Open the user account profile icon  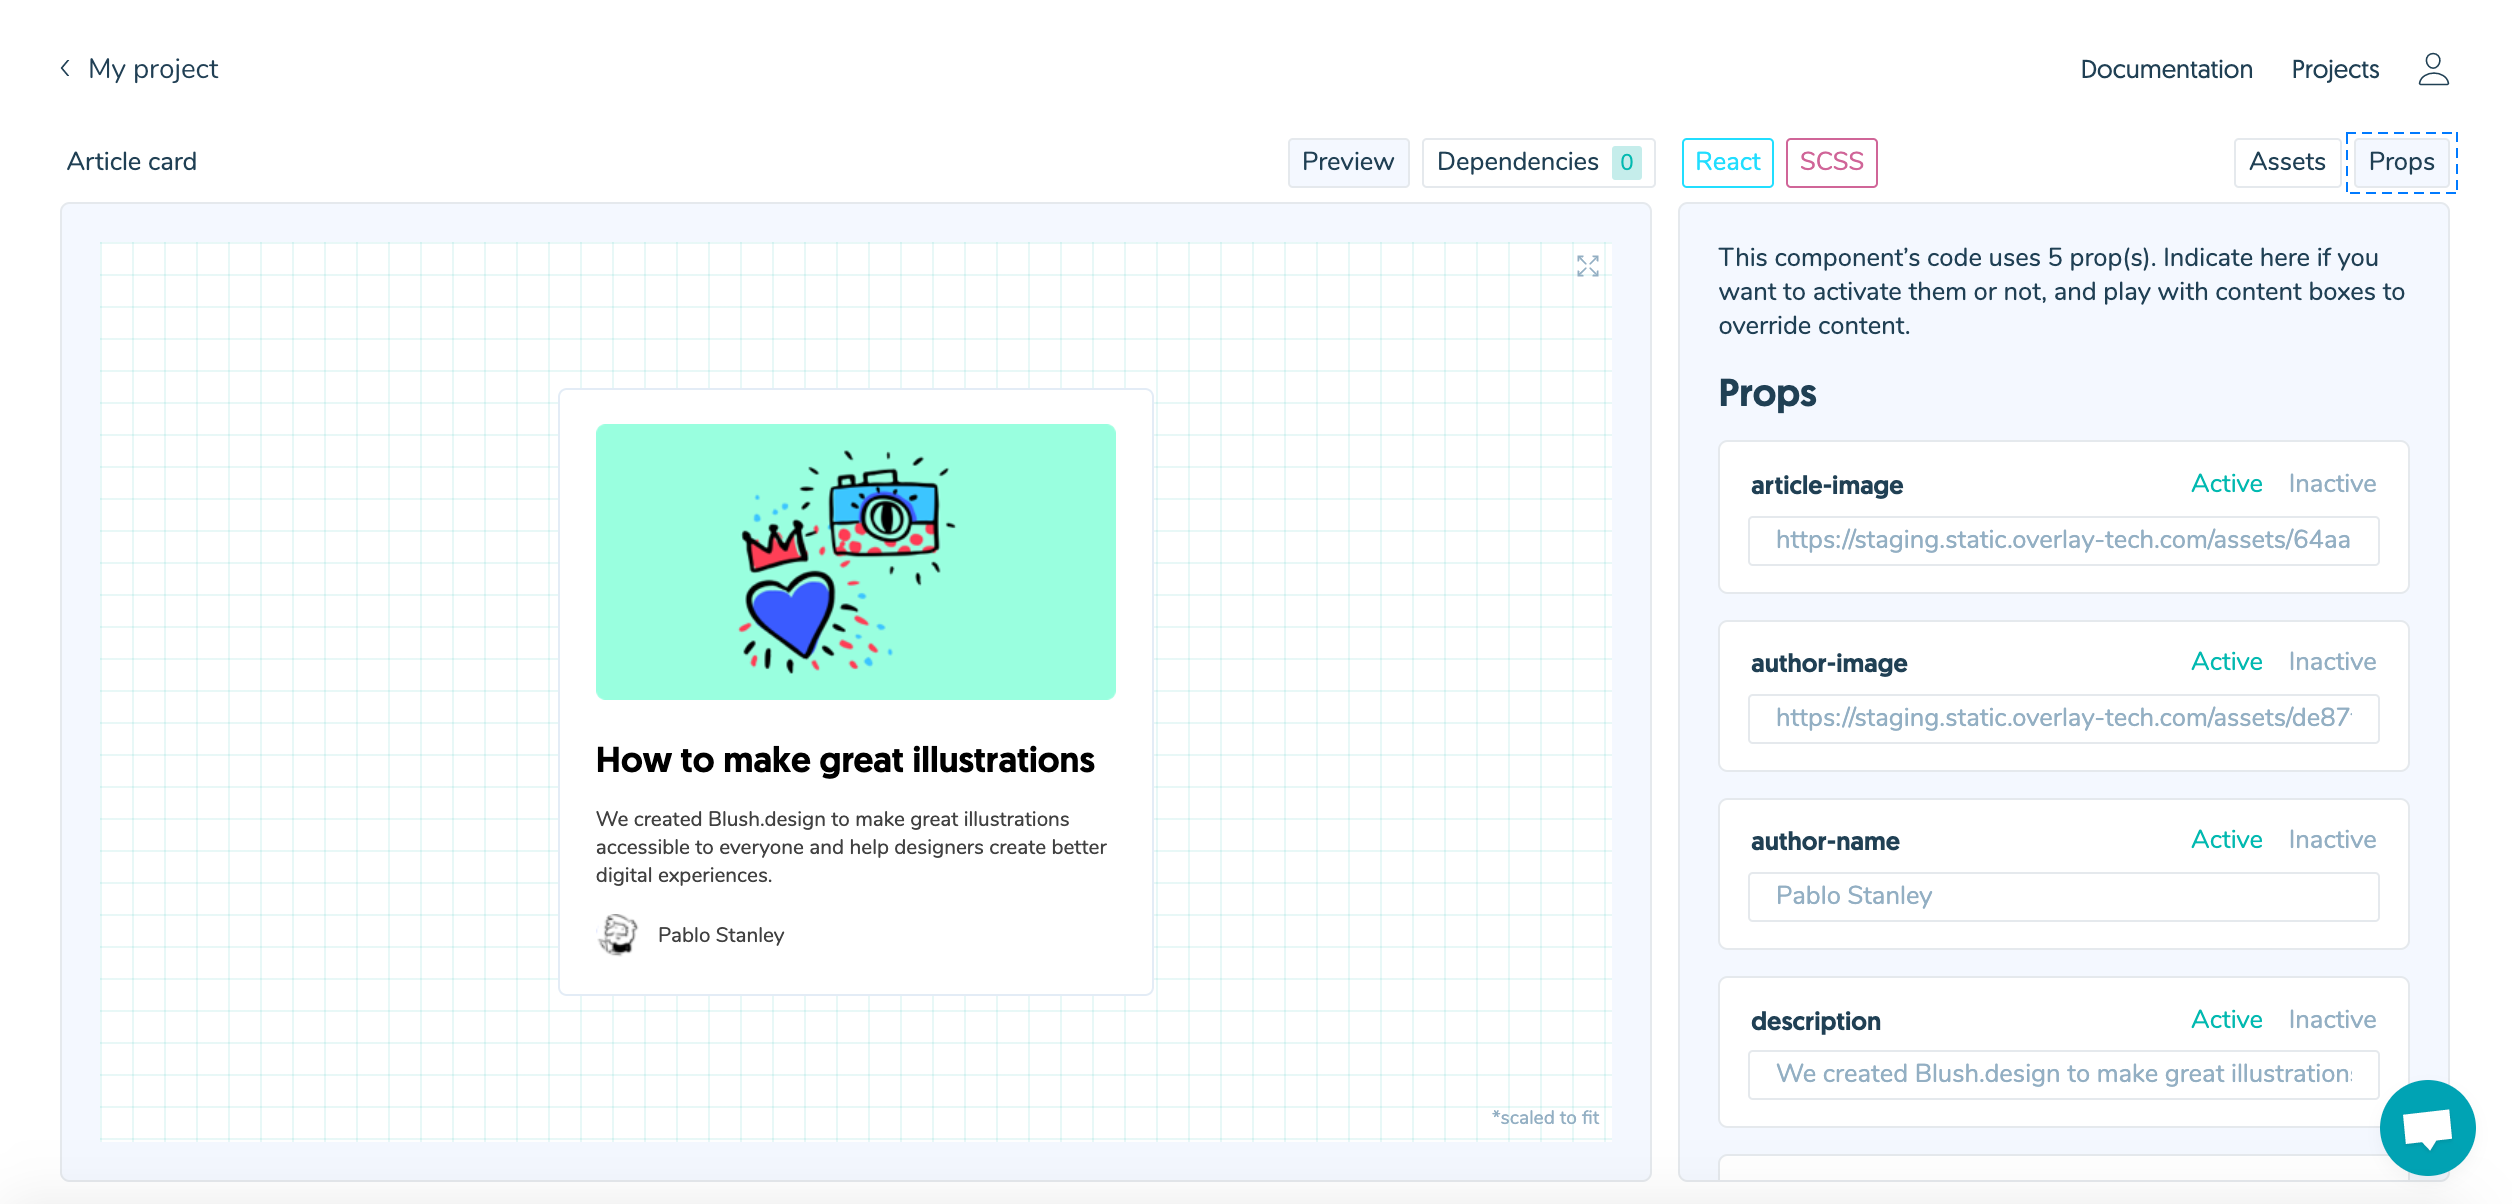pos(2433,69)
